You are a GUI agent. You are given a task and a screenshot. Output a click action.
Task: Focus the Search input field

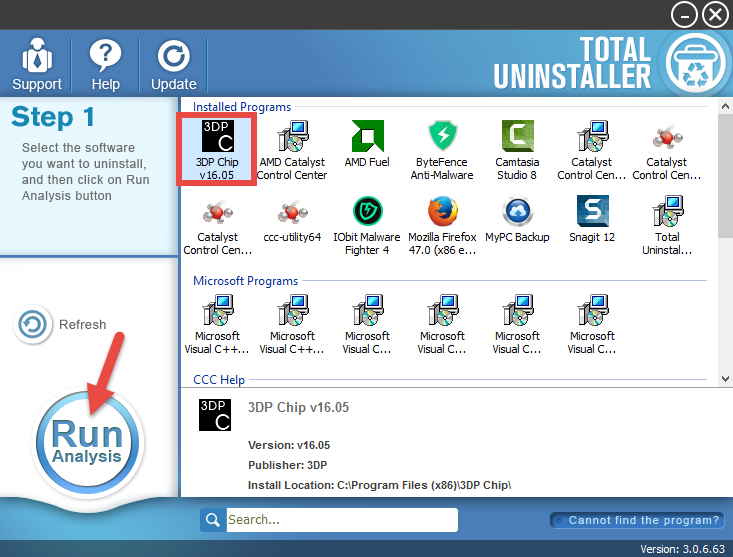tap(340, 520)
